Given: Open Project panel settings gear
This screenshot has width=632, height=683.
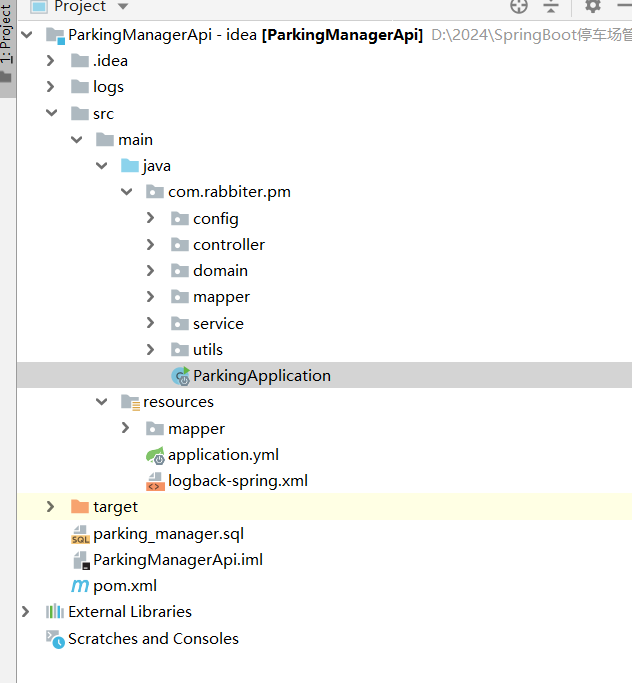Looking at the screenshot, I should point(593,6).
